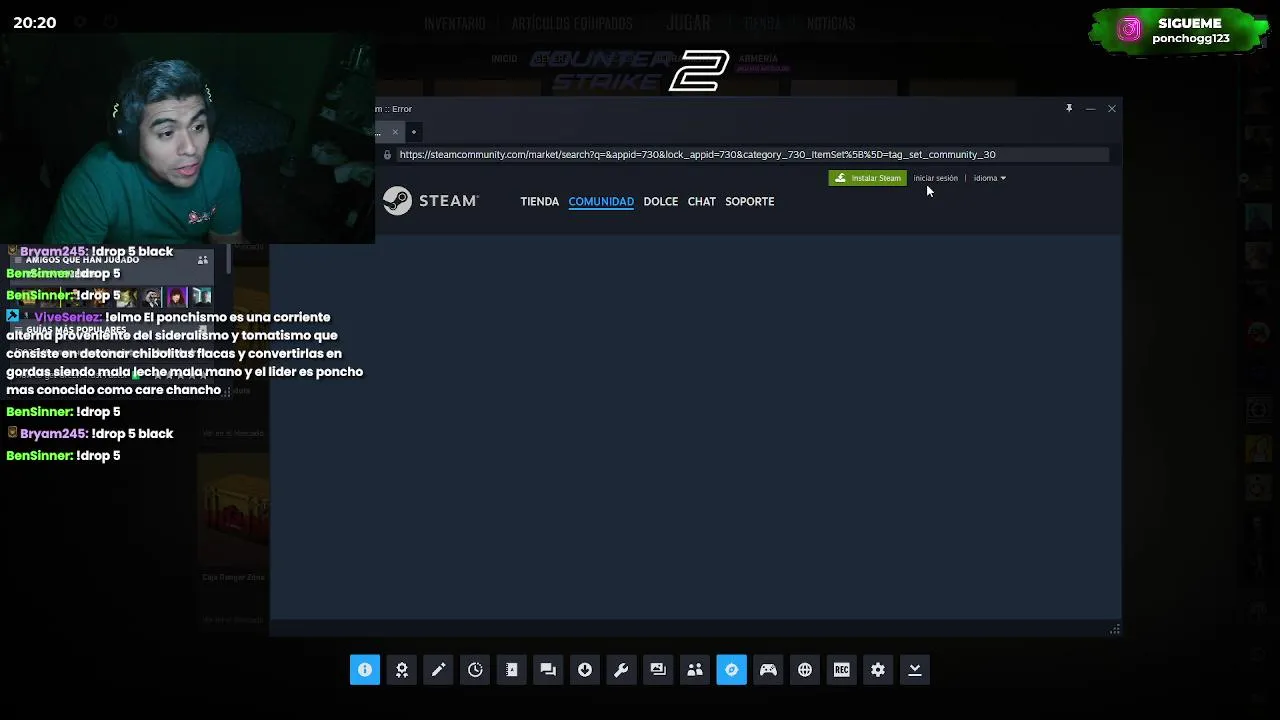Viewport: 1280px width, 720px height.
Task: Open the SOPORTE page menu item
Action: (749, 201)
